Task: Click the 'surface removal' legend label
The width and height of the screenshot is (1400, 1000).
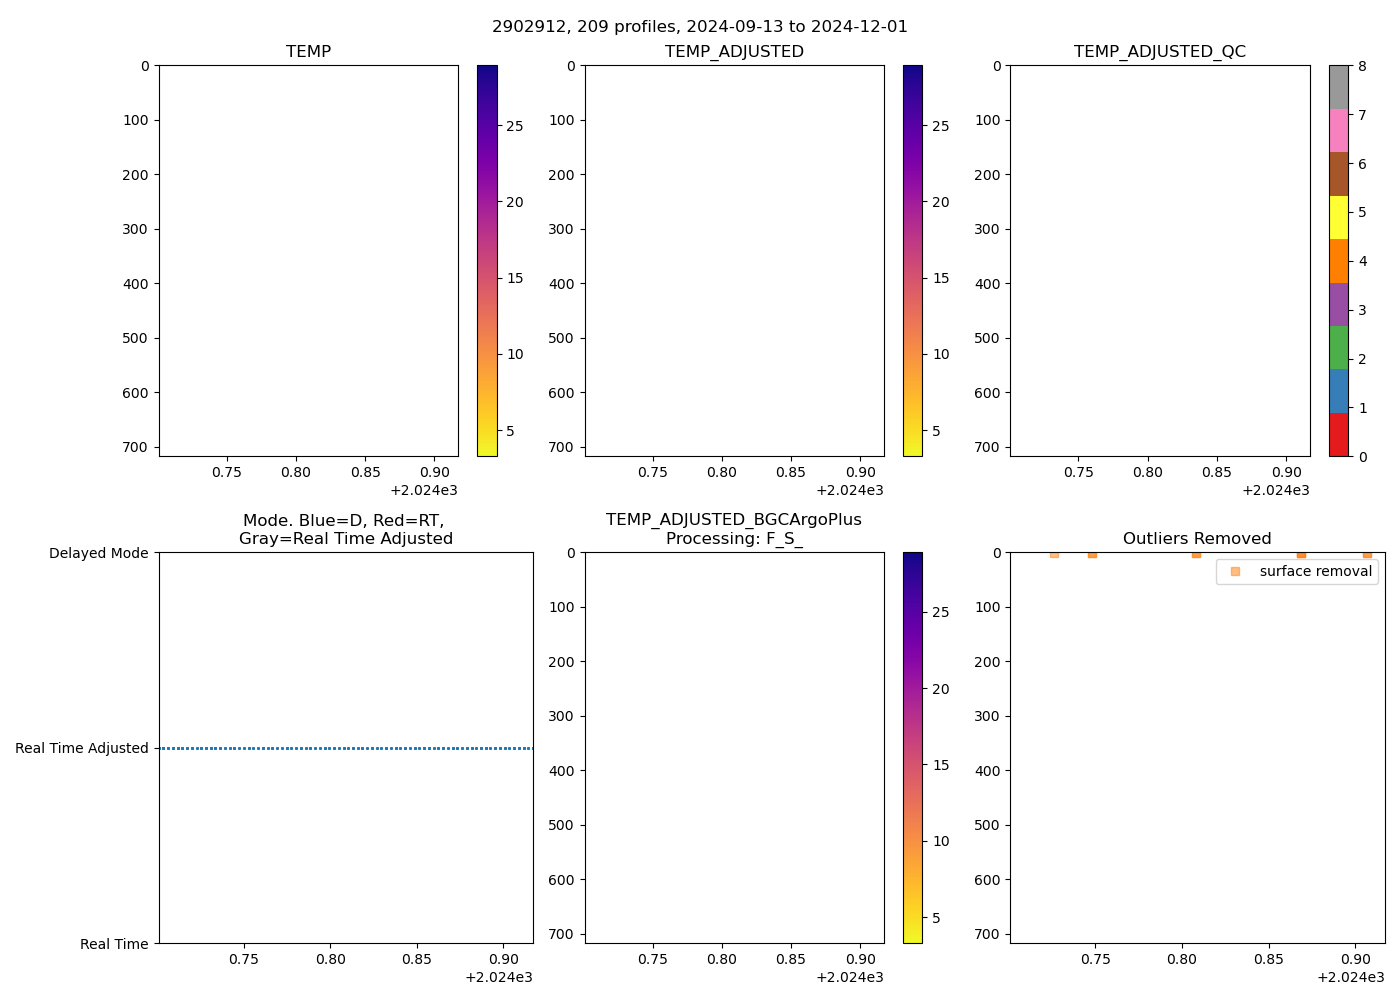Action: click(x=1315, y=572)
